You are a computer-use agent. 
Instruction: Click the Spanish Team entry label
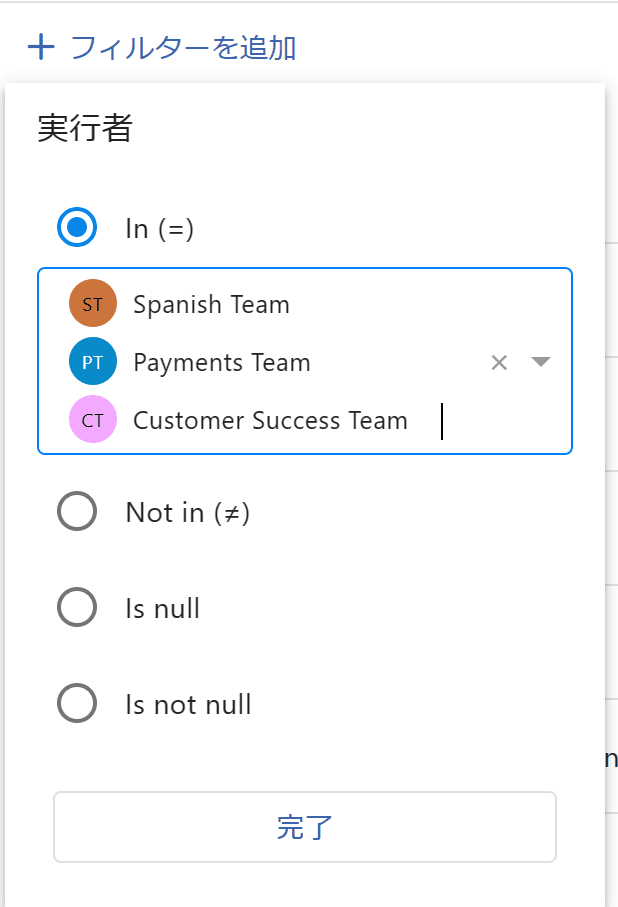211,305
